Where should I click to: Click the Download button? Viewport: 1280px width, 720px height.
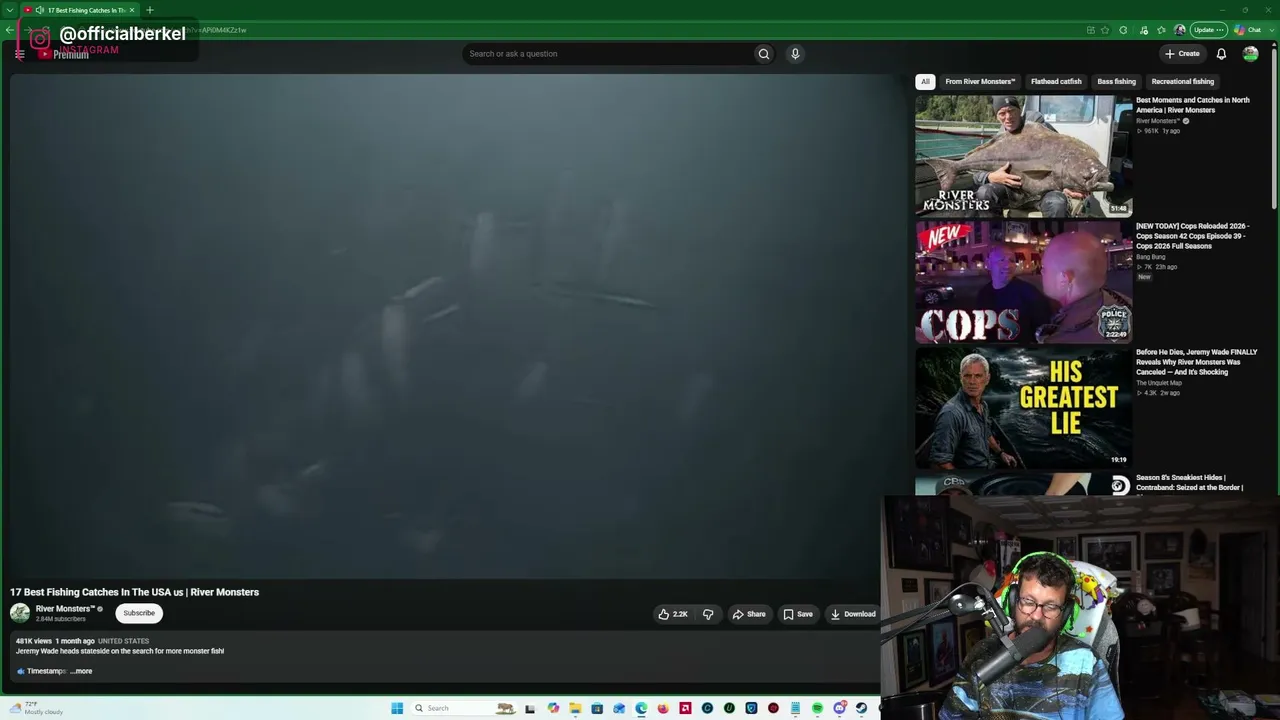[852, 614]
